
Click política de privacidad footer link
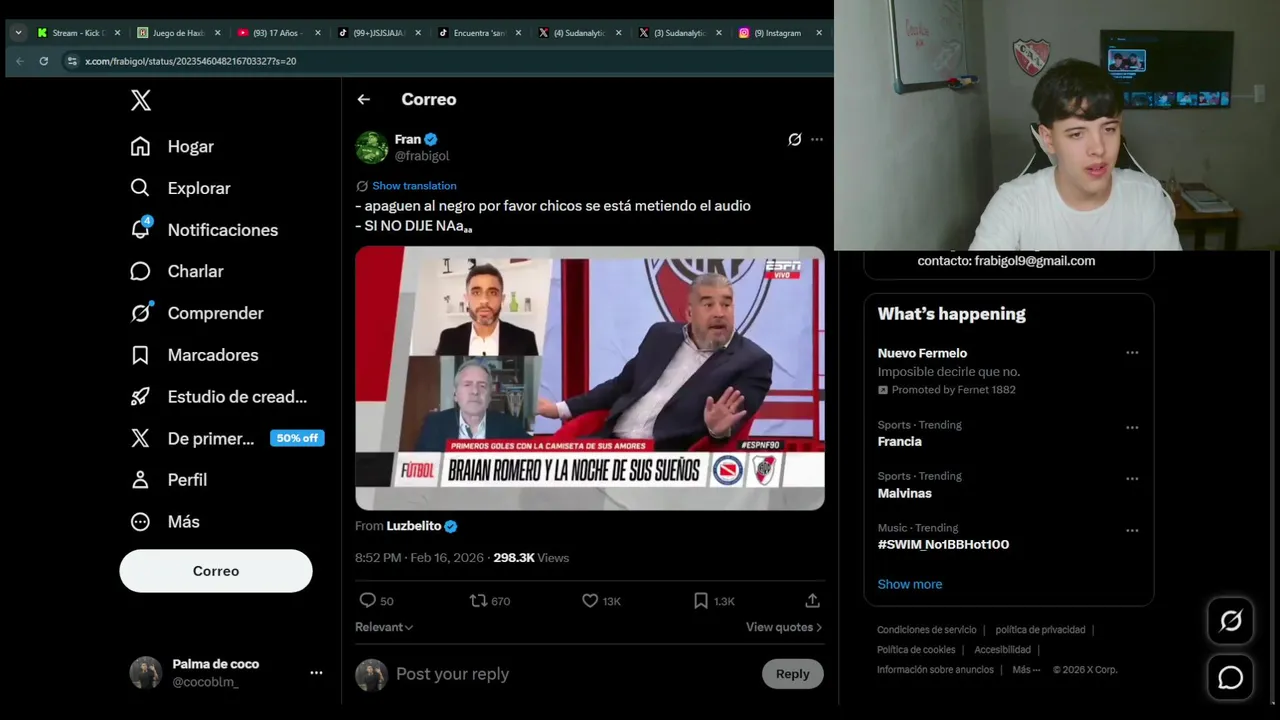[x=1040, y=630]
